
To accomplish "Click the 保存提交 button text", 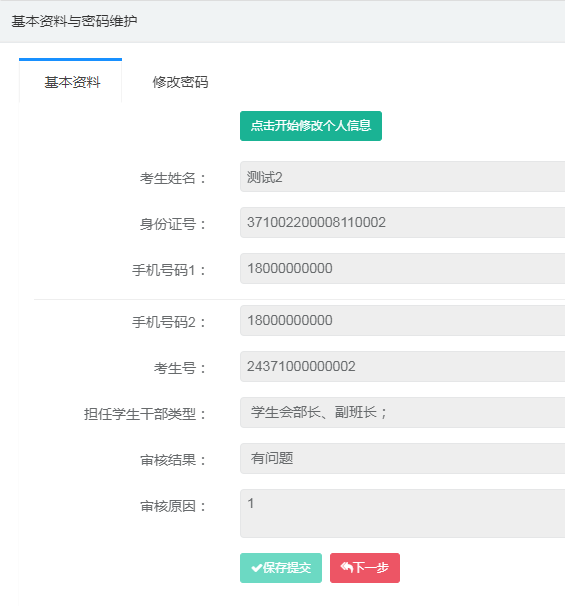I will tap(287, 568).
